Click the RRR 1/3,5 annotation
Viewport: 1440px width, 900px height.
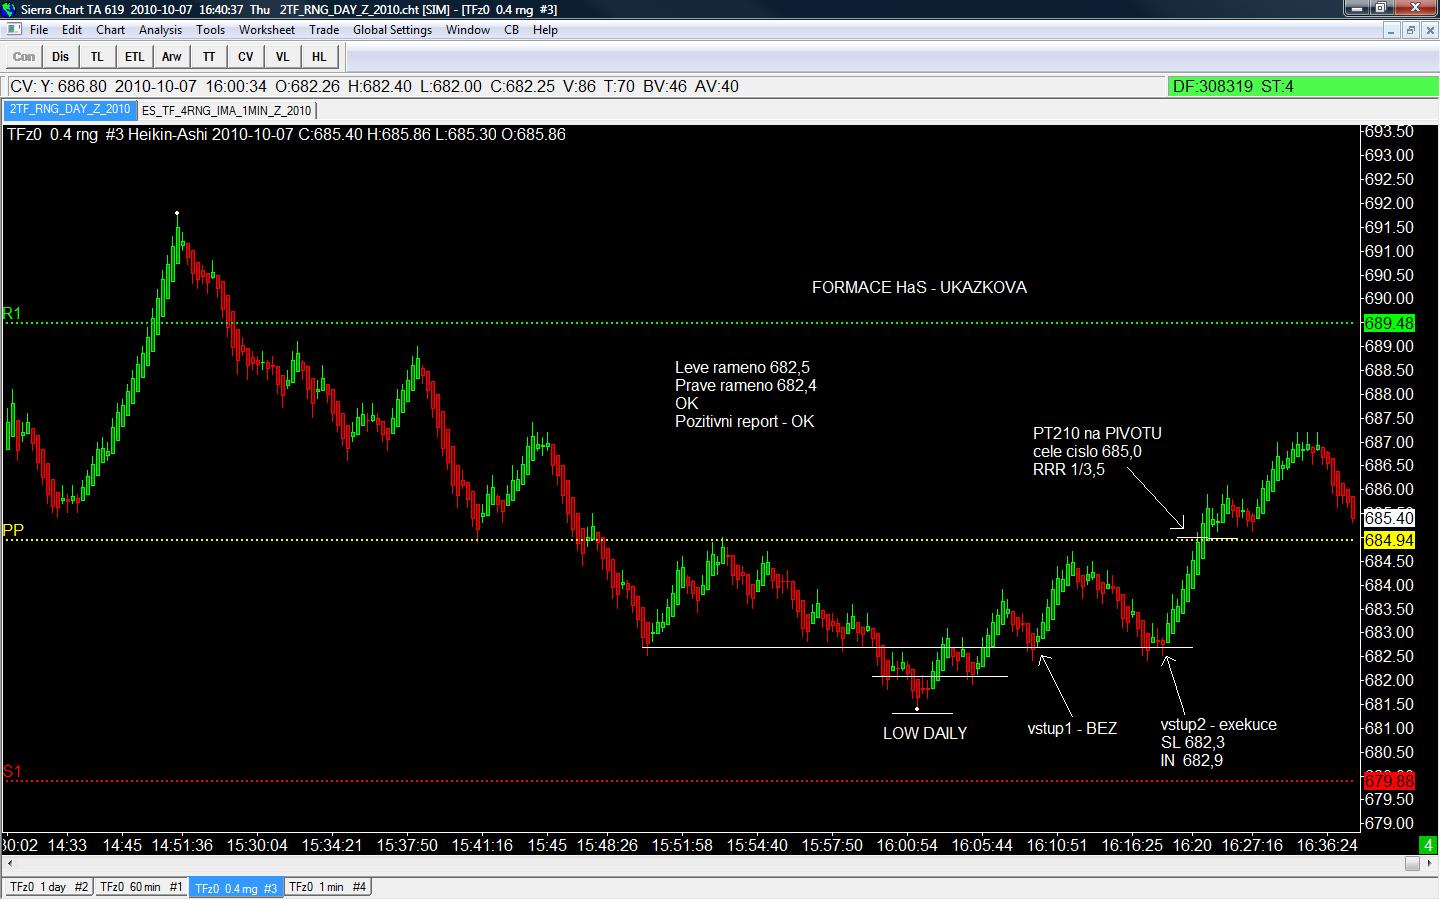click(1068, 469)
